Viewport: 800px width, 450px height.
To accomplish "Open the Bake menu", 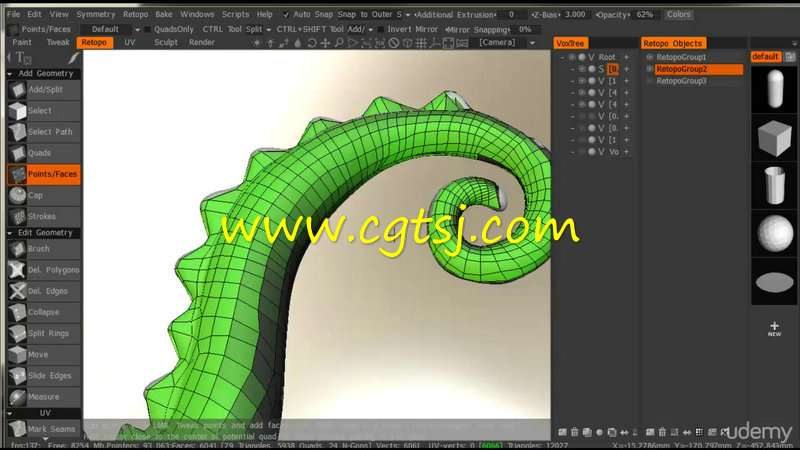I will click(164, 15).
